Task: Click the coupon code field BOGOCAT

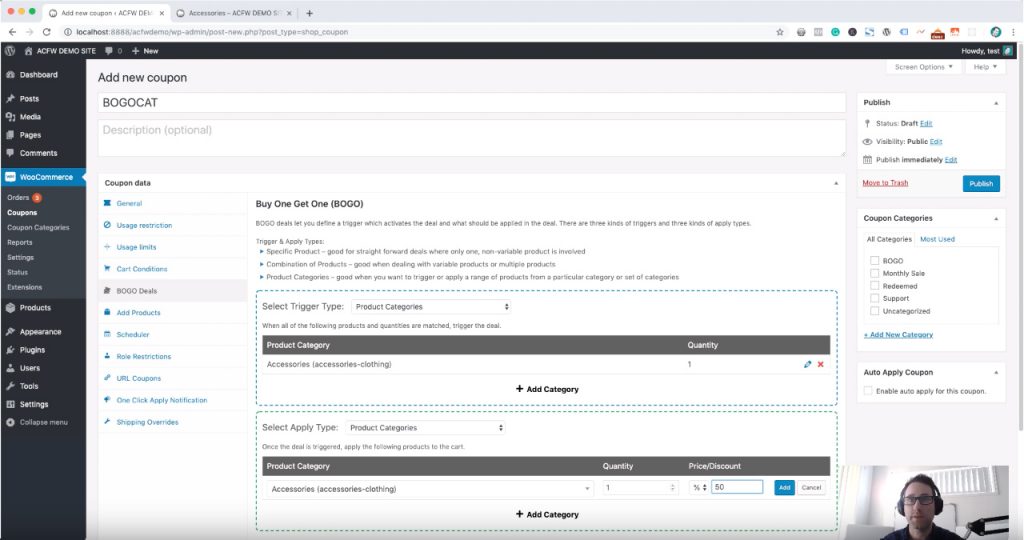Action: [472, 103]
